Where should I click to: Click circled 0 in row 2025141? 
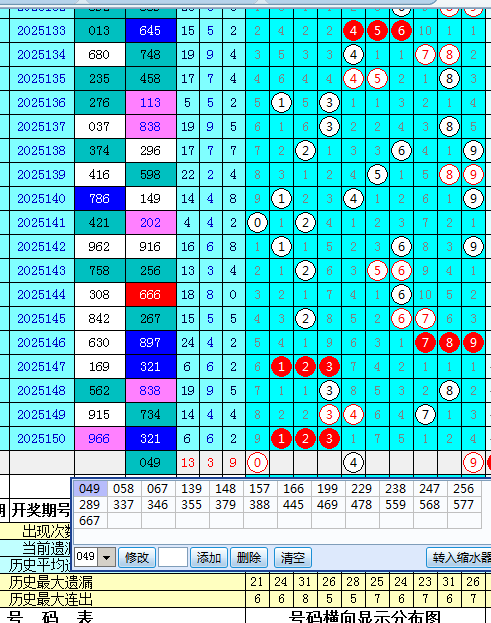point(257,222)
